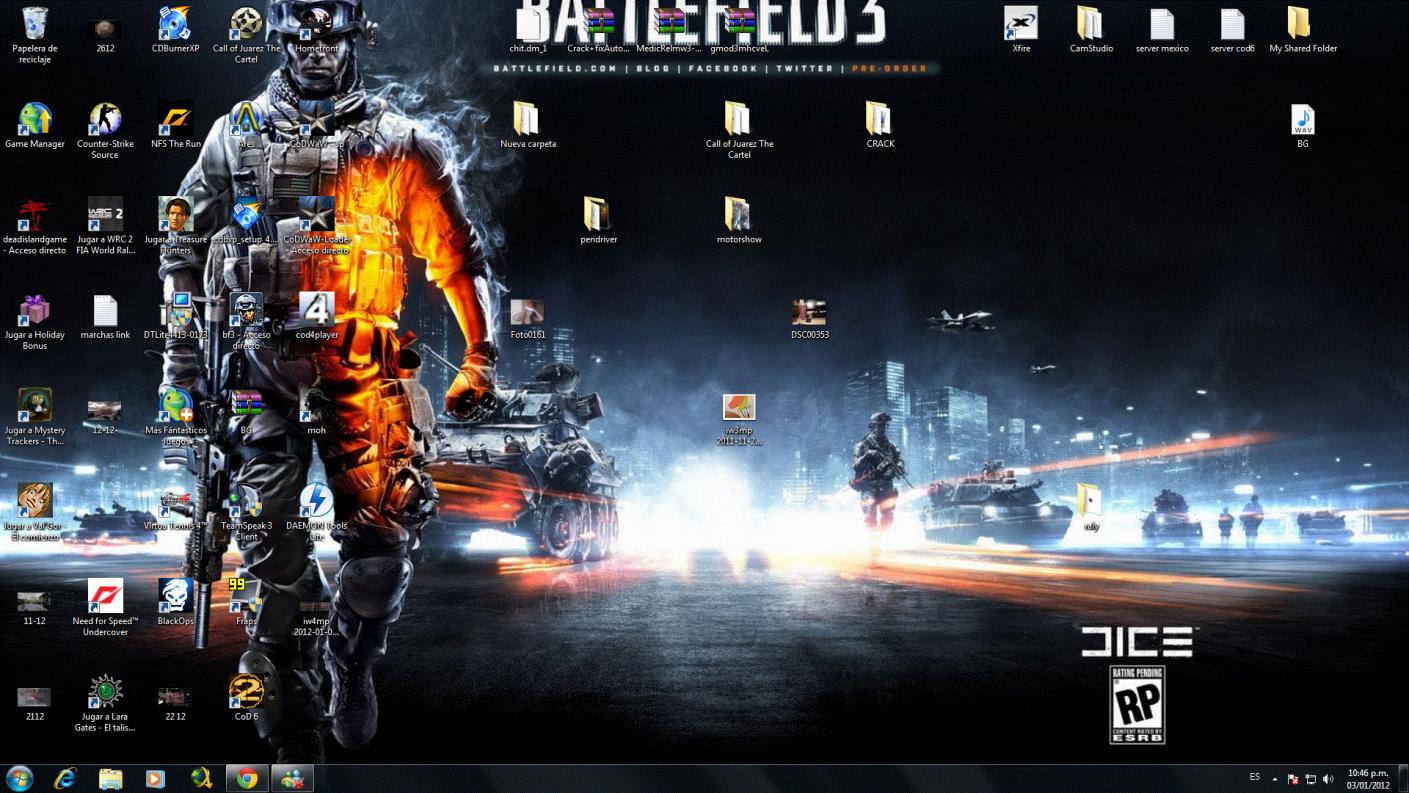
Task: Select the Ares desktop shortcut
Action: point(246,119)
